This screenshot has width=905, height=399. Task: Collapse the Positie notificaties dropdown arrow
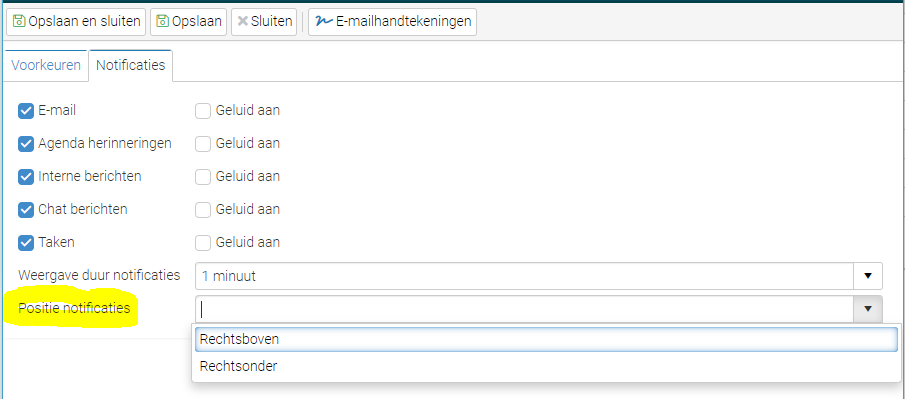point(867,309)
